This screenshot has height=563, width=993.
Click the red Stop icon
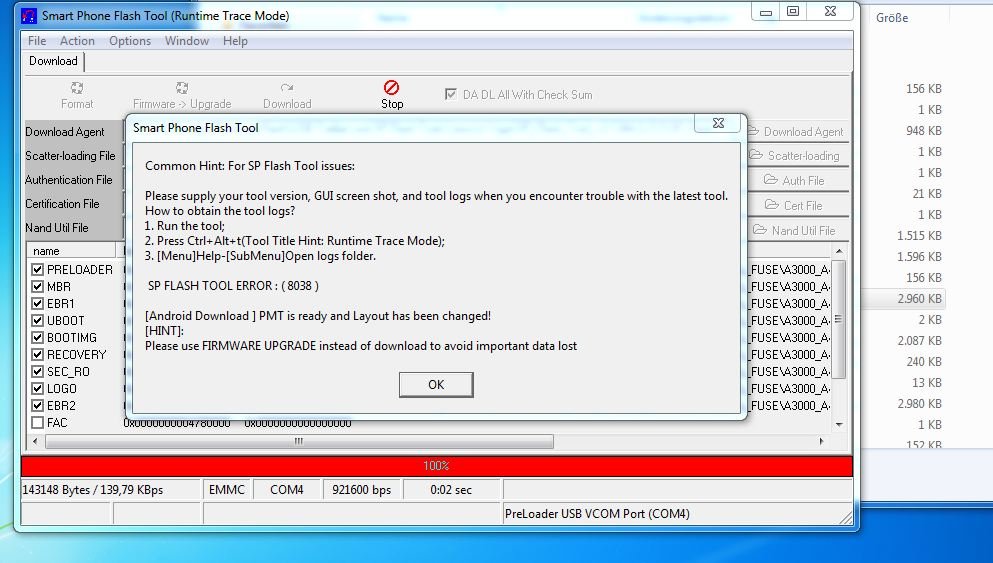[391, 87]
